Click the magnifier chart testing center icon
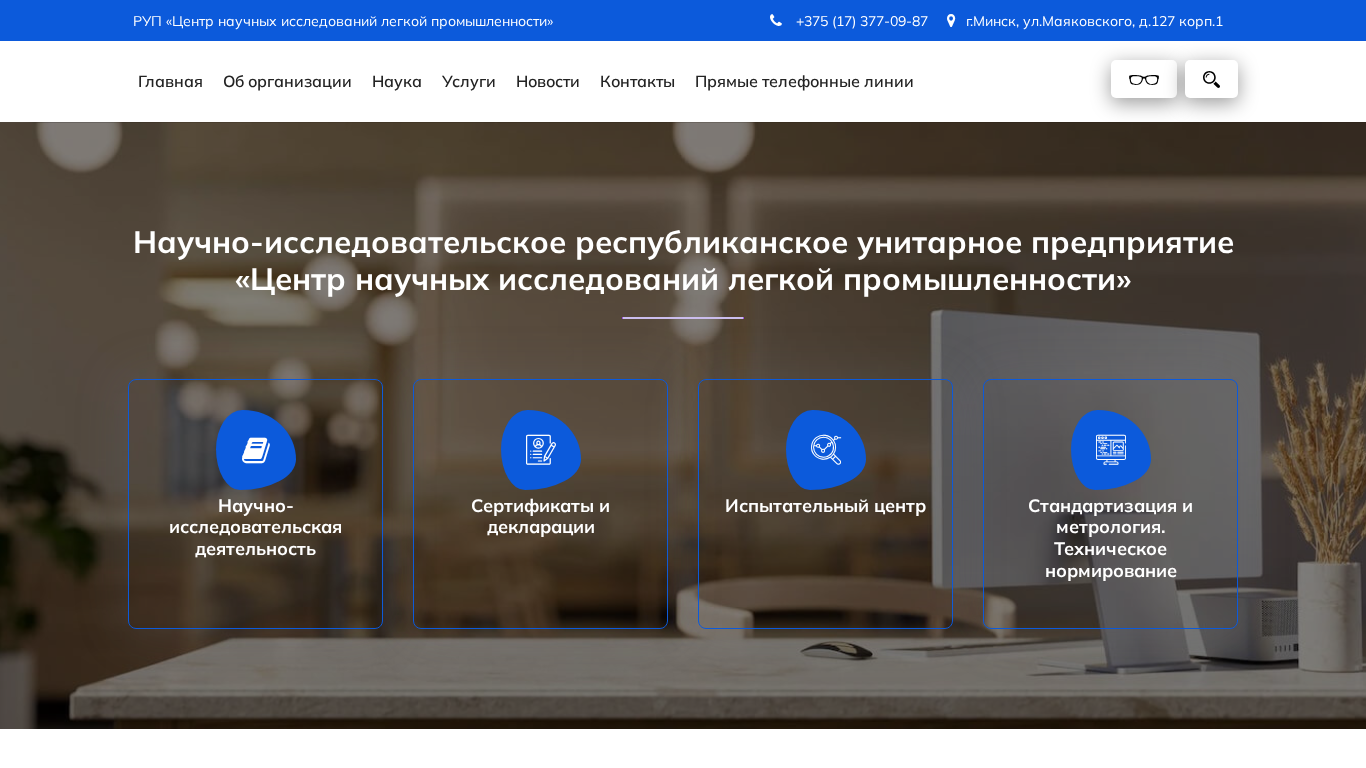Viewport: 1366px width, 768px height. click(826, 450)
